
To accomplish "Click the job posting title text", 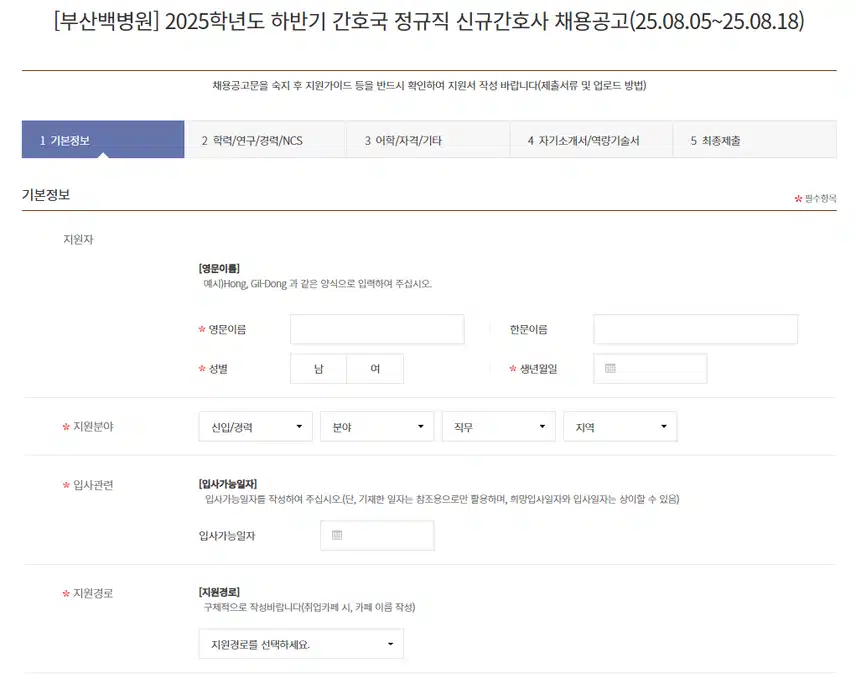I will tap(429, 21).
